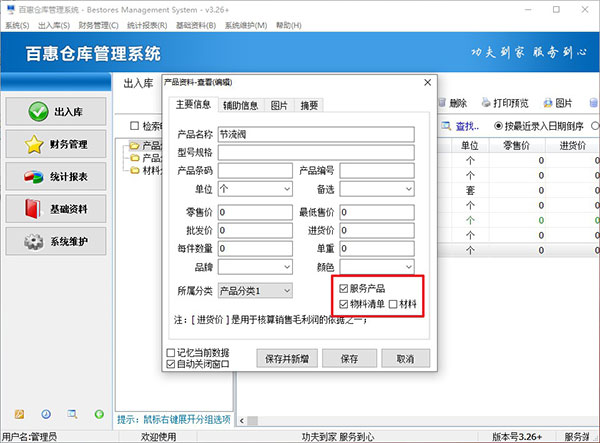Click the 删除 toolbar icon

[442, 103]
